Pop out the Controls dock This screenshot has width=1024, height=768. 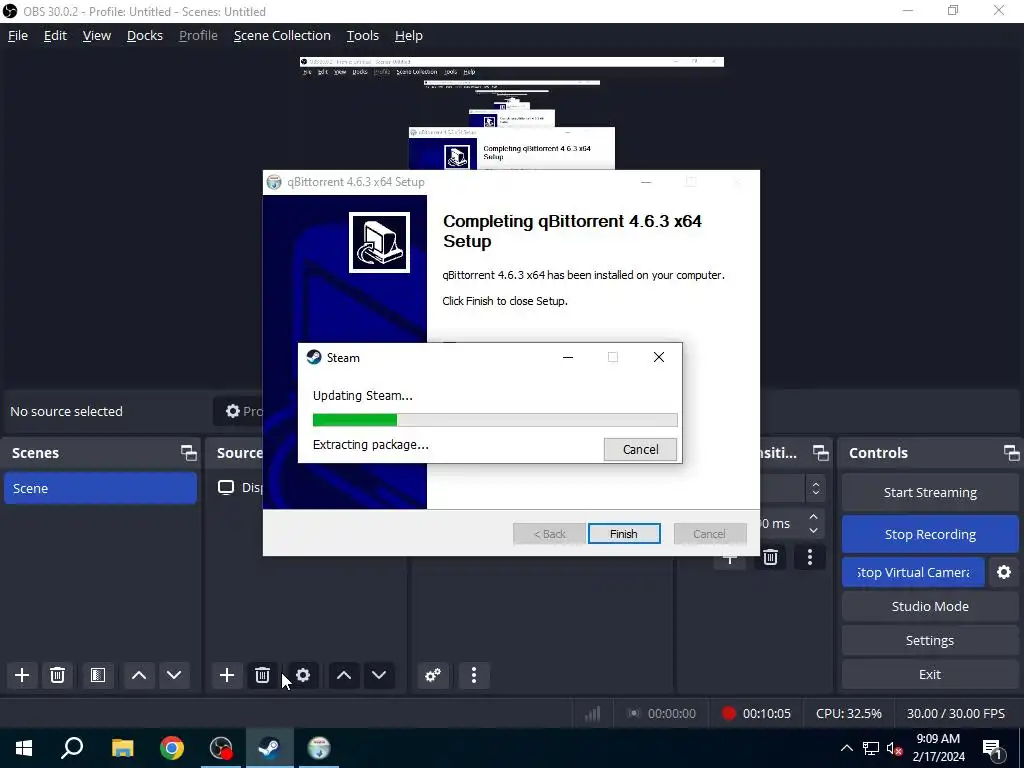(x=1011, y=453)
